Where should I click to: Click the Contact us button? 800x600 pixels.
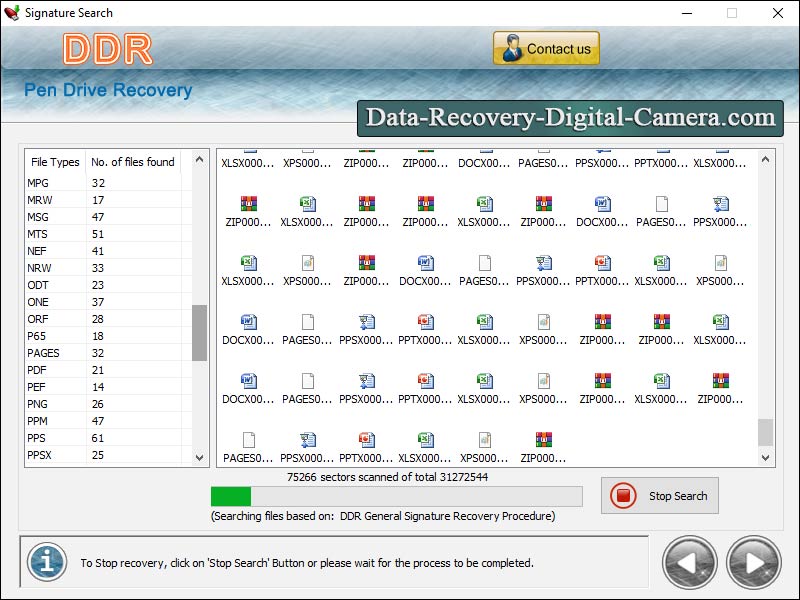pyautogui.click(x=545, y=47)
